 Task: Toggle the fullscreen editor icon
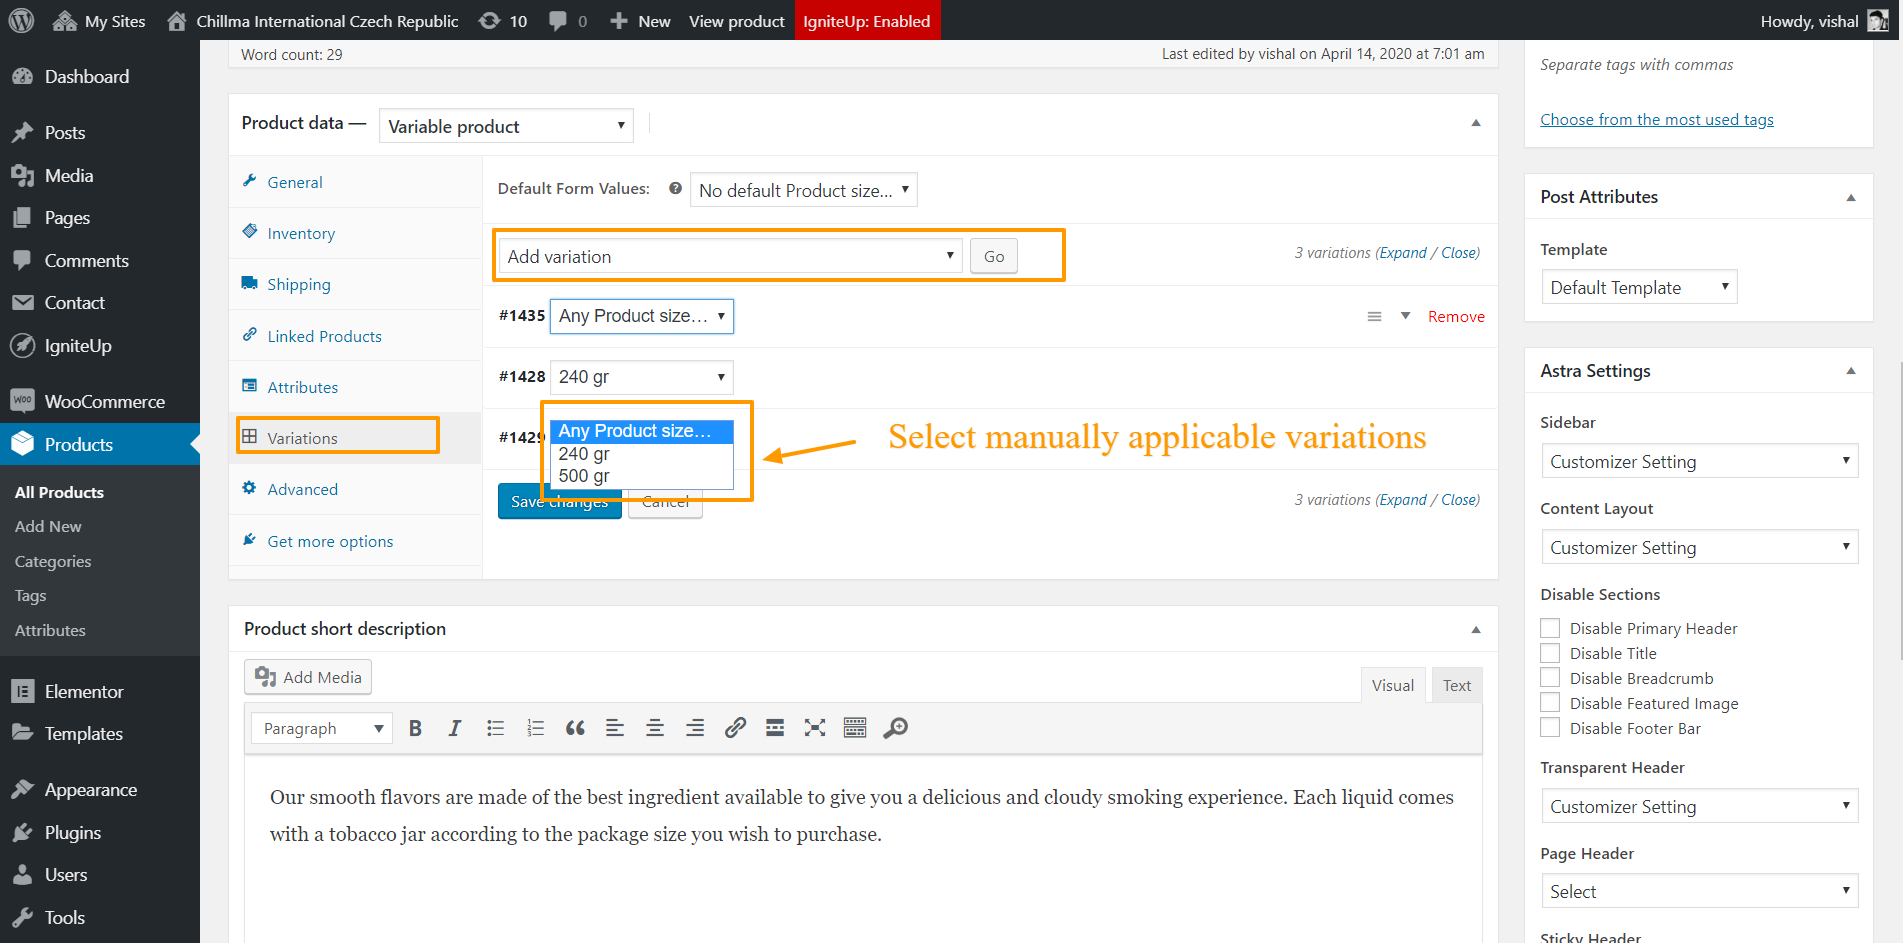coord(815,728)
